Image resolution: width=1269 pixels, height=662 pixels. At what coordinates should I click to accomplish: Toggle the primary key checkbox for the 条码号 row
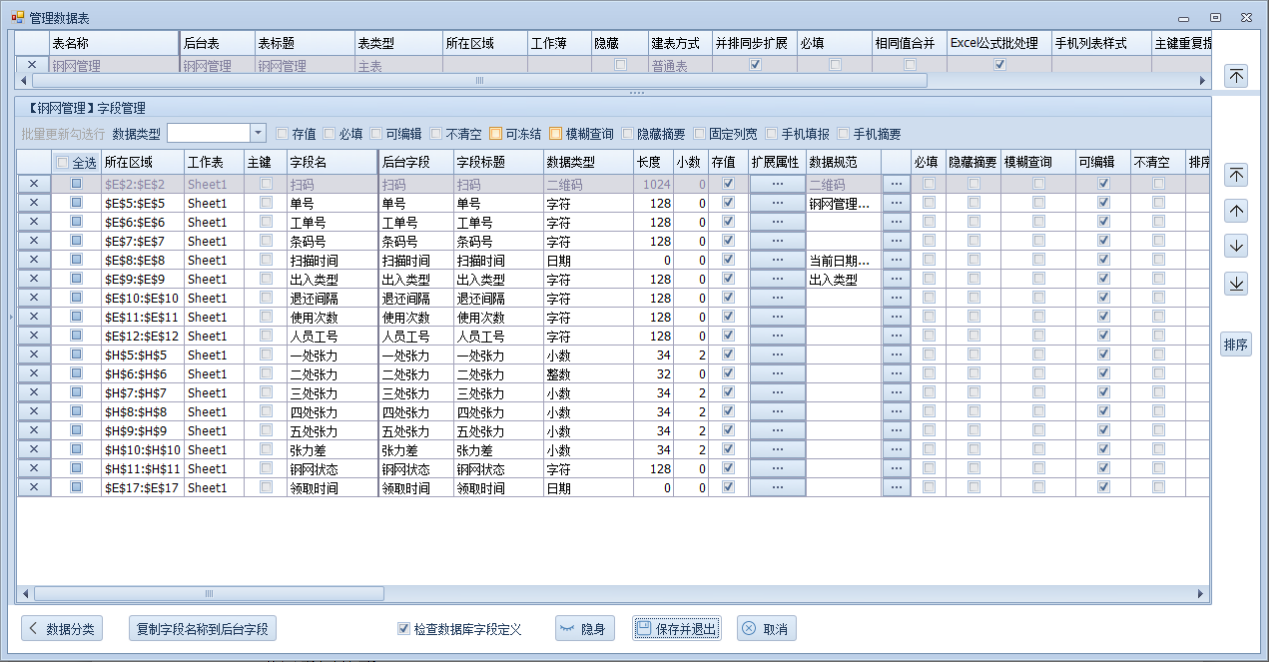pos(266,241)
